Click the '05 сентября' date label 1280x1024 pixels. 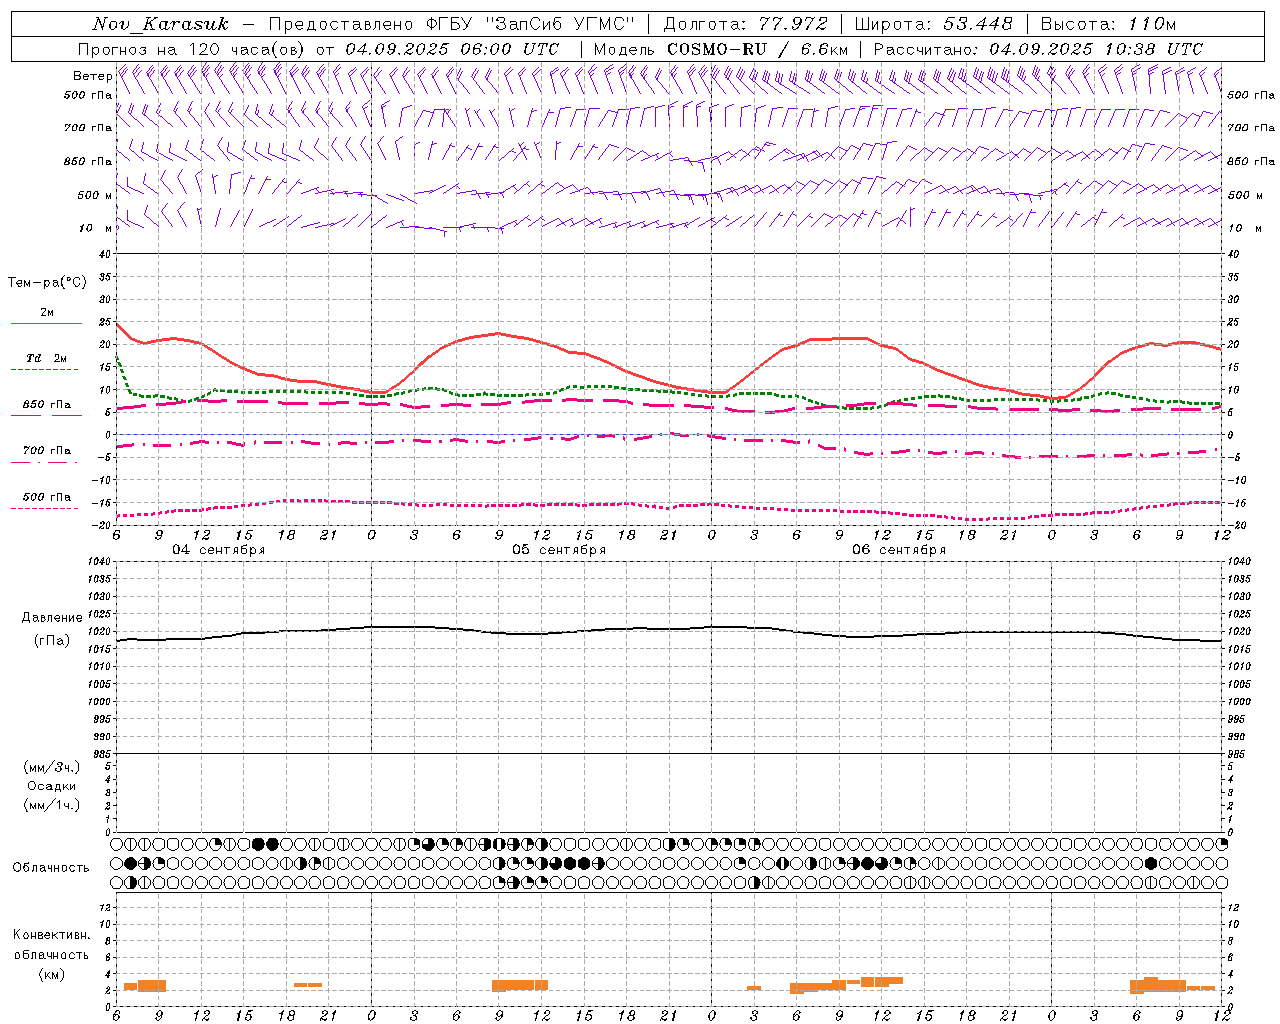coord(559,550)
